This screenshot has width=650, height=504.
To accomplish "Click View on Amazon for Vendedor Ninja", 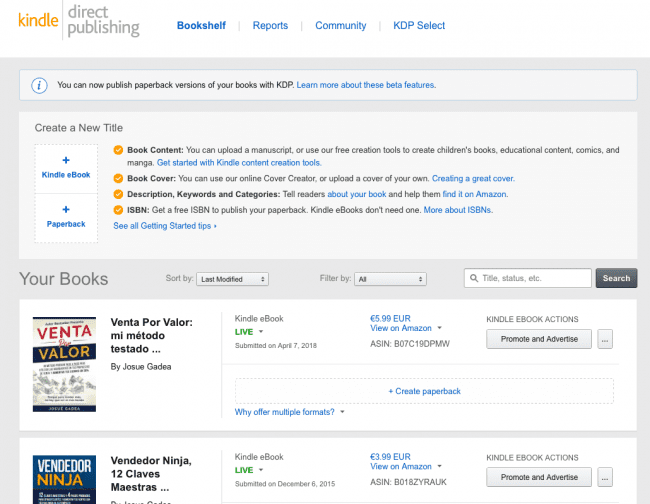I will (401, 467).
